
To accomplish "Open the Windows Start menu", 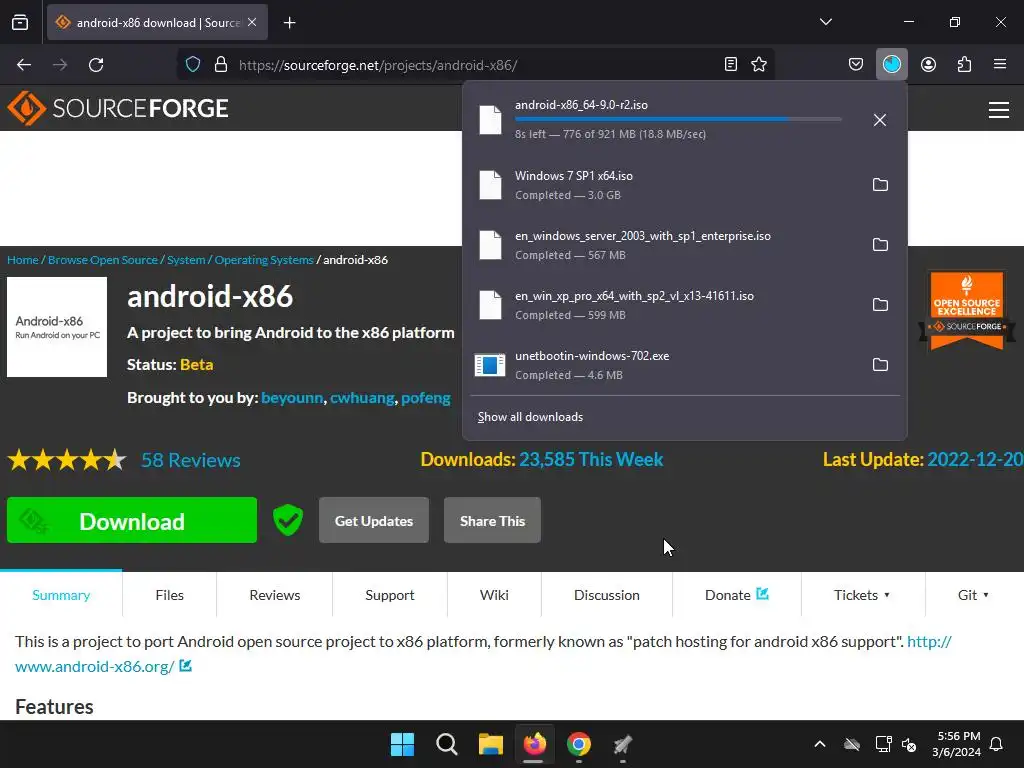I will (402, 744).
